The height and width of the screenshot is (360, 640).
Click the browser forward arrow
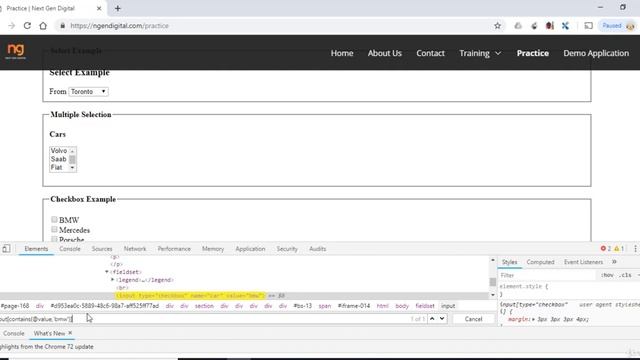(11, 26)
